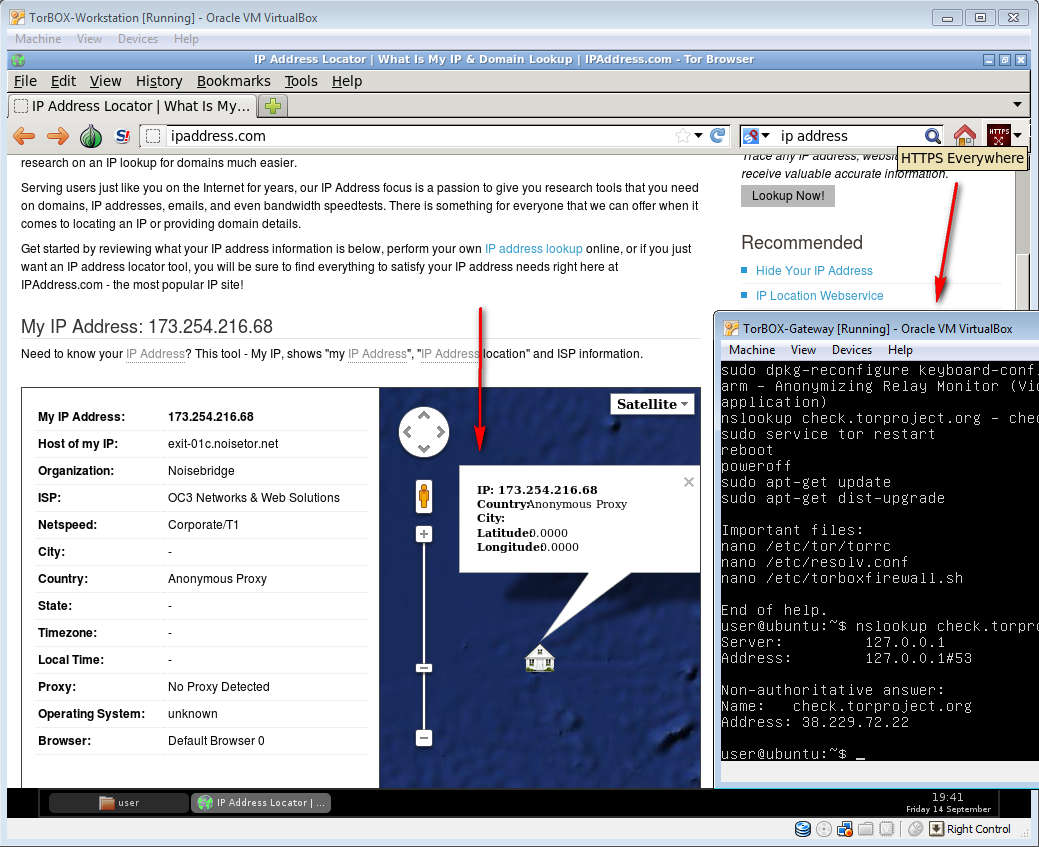Open a new tab with plus icon
Viewport: 1039px width, 847px height.
(272, 106)
